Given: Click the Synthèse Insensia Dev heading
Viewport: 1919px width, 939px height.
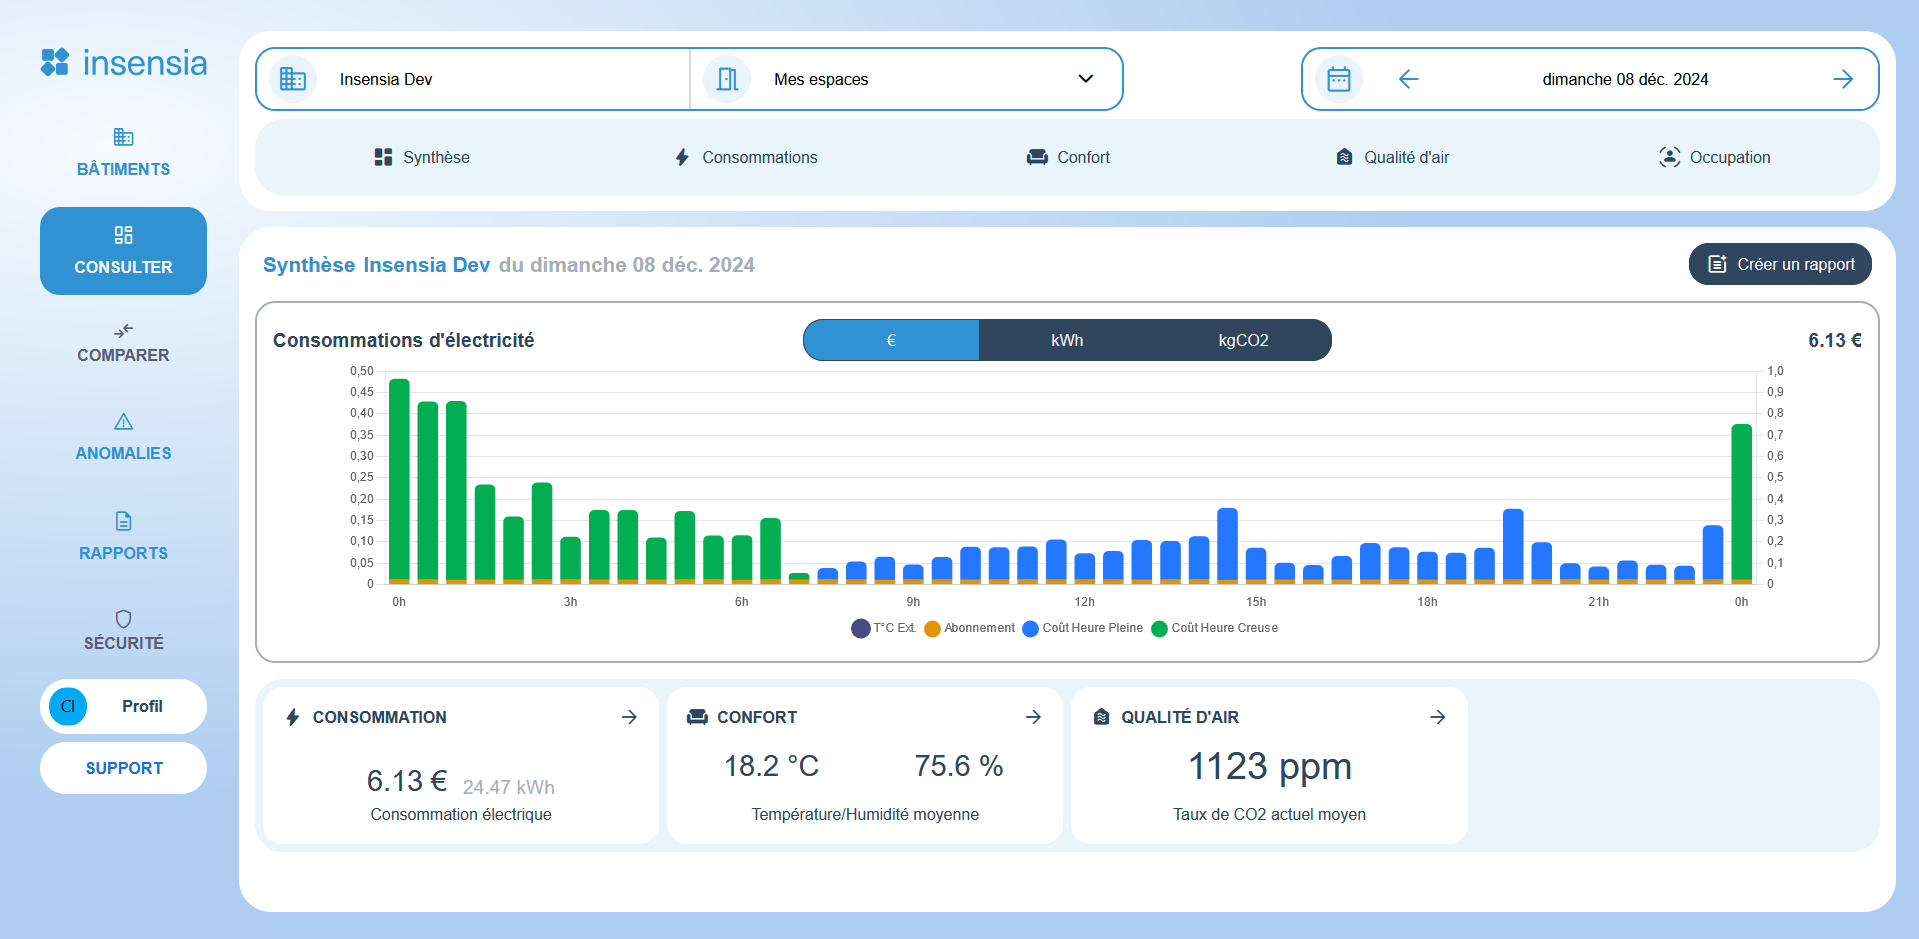Looking at the screenshot, I should tap(376, 265).
